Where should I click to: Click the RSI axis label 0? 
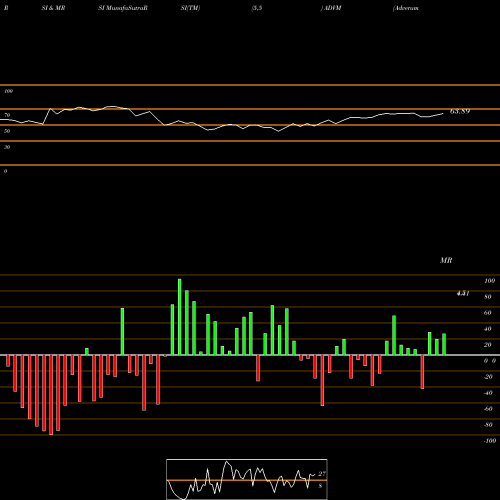click(5, 171)
